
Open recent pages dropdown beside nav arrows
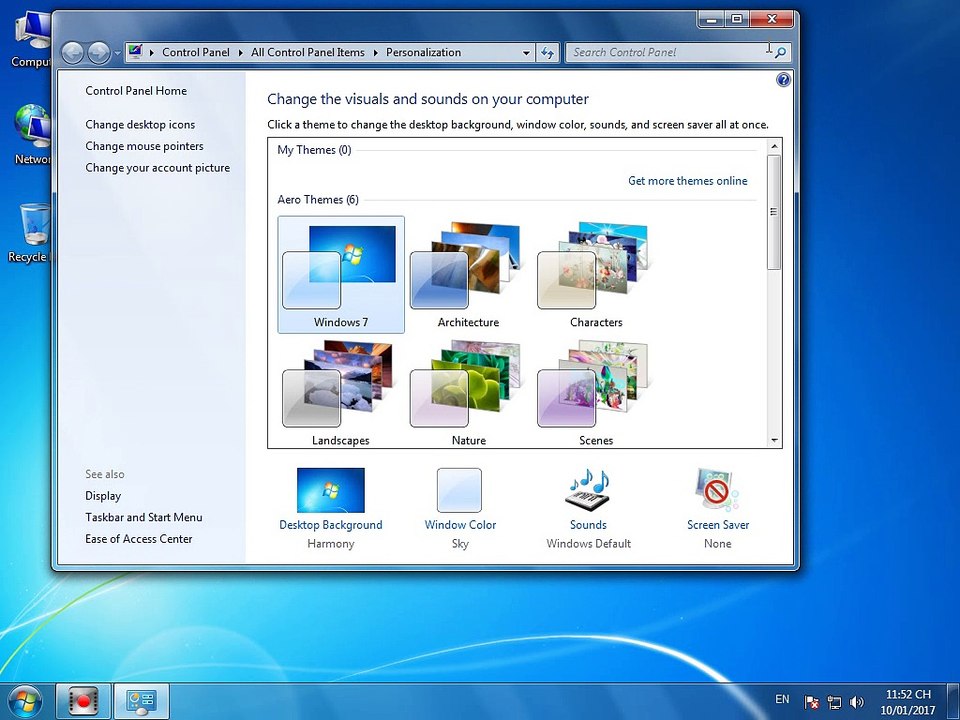point(117,53)
